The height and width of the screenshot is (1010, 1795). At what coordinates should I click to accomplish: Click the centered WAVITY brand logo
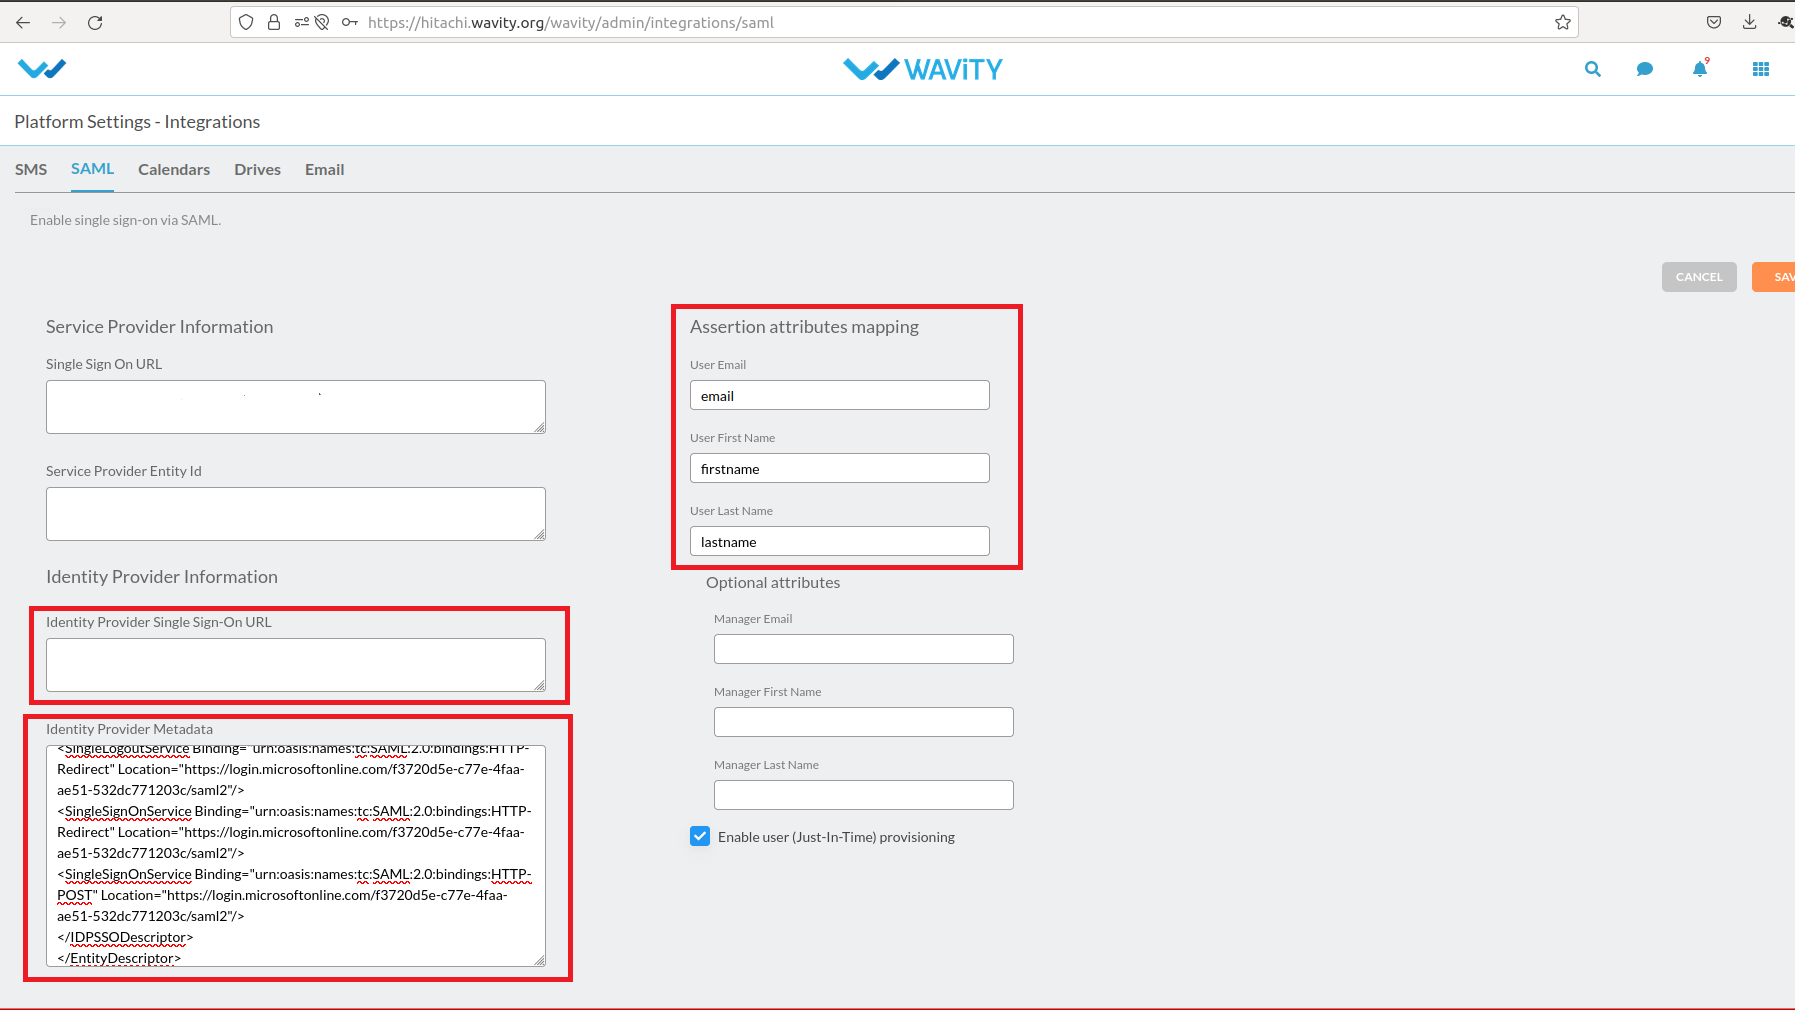click(922, 69)
